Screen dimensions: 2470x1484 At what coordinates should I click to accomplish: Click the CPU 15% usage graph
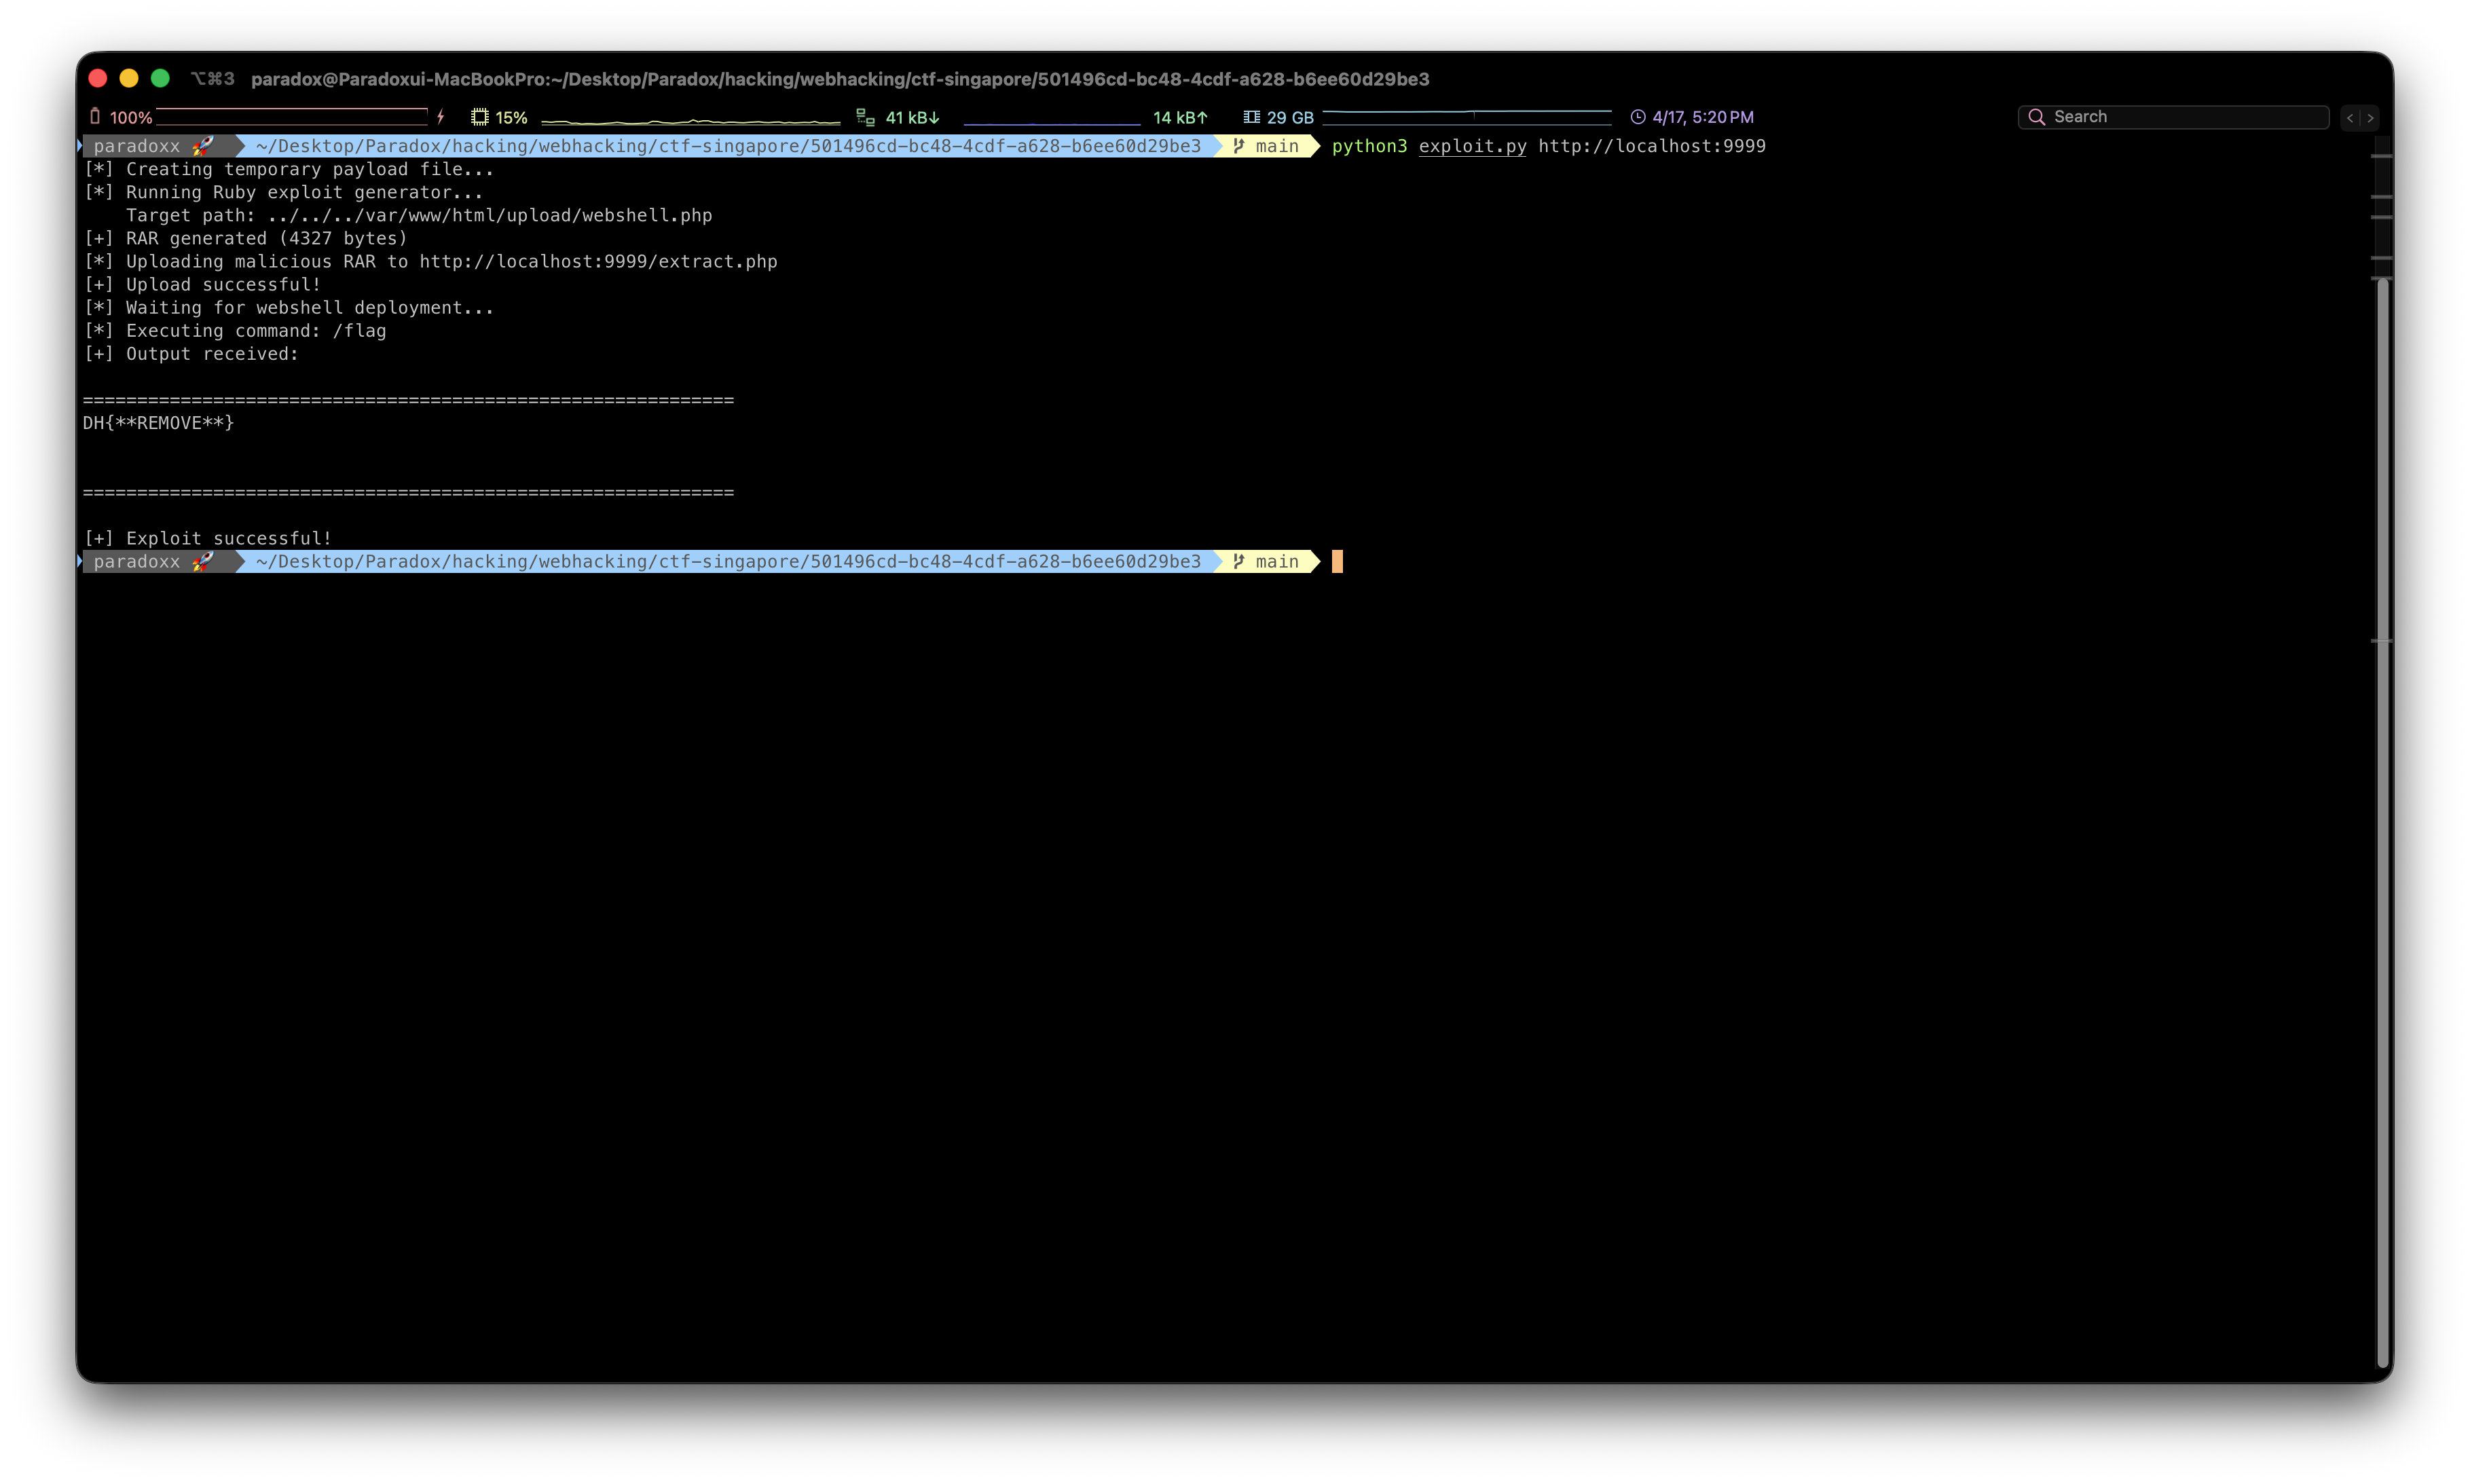click(x=690, y=120)
